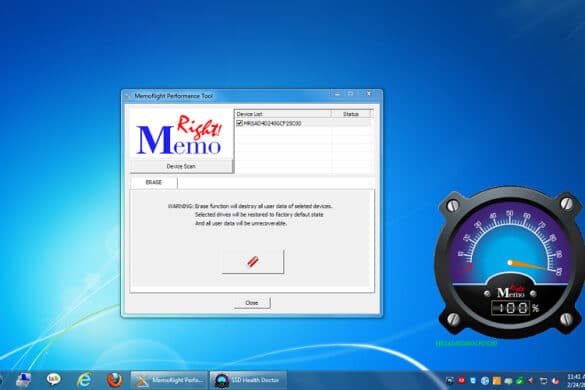This screenshot has width=585, height=390.
Task: Click the volume speaker tray icon
Action: pos(531,381)
